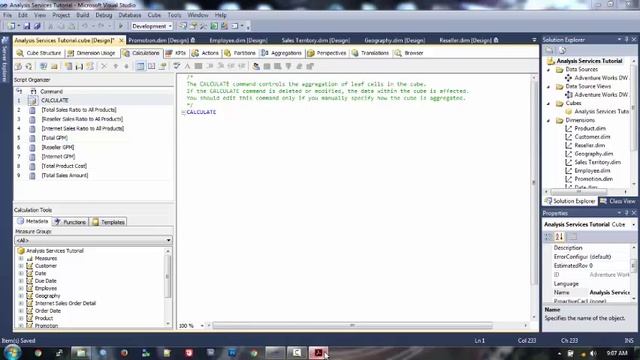This screenshot has height=360, width=640.
Task: Click the Process icon in the Calculations toolbar
Action: coord(18,66)
